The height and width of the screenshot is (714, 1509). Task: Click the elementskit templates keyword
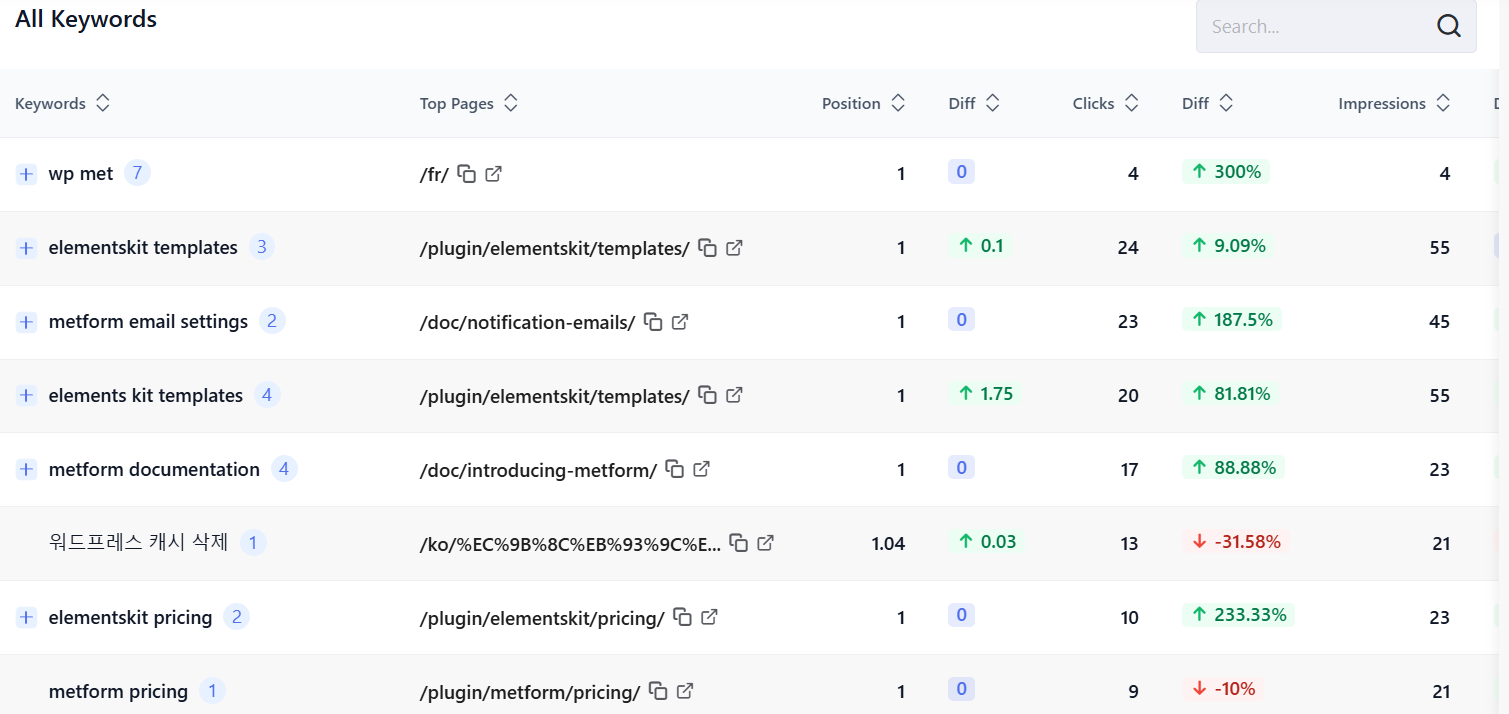coord(143,248)
